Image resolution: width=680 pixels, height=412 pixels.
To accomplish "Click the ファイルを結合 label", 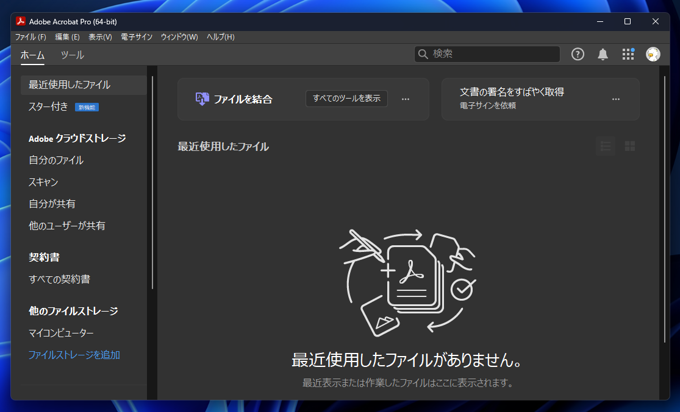I will (x=243, y=99).
